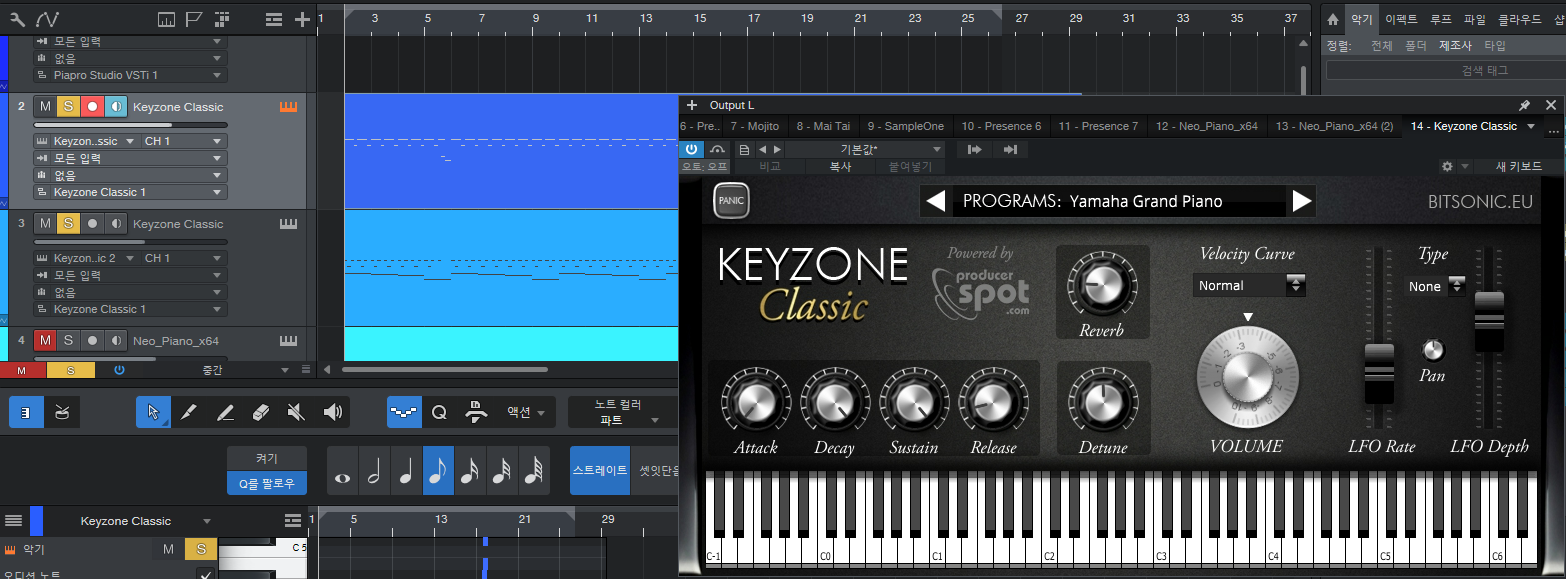Open plugin gear settings icon
Screen dimensions: 1566x579
(1447, 166)
